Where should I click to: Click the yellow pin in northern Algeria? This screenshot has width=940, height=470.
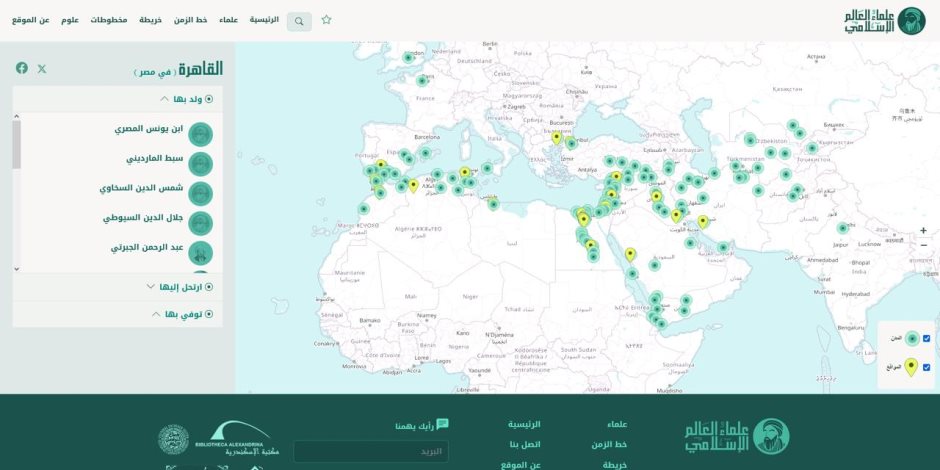click(413, 185)
